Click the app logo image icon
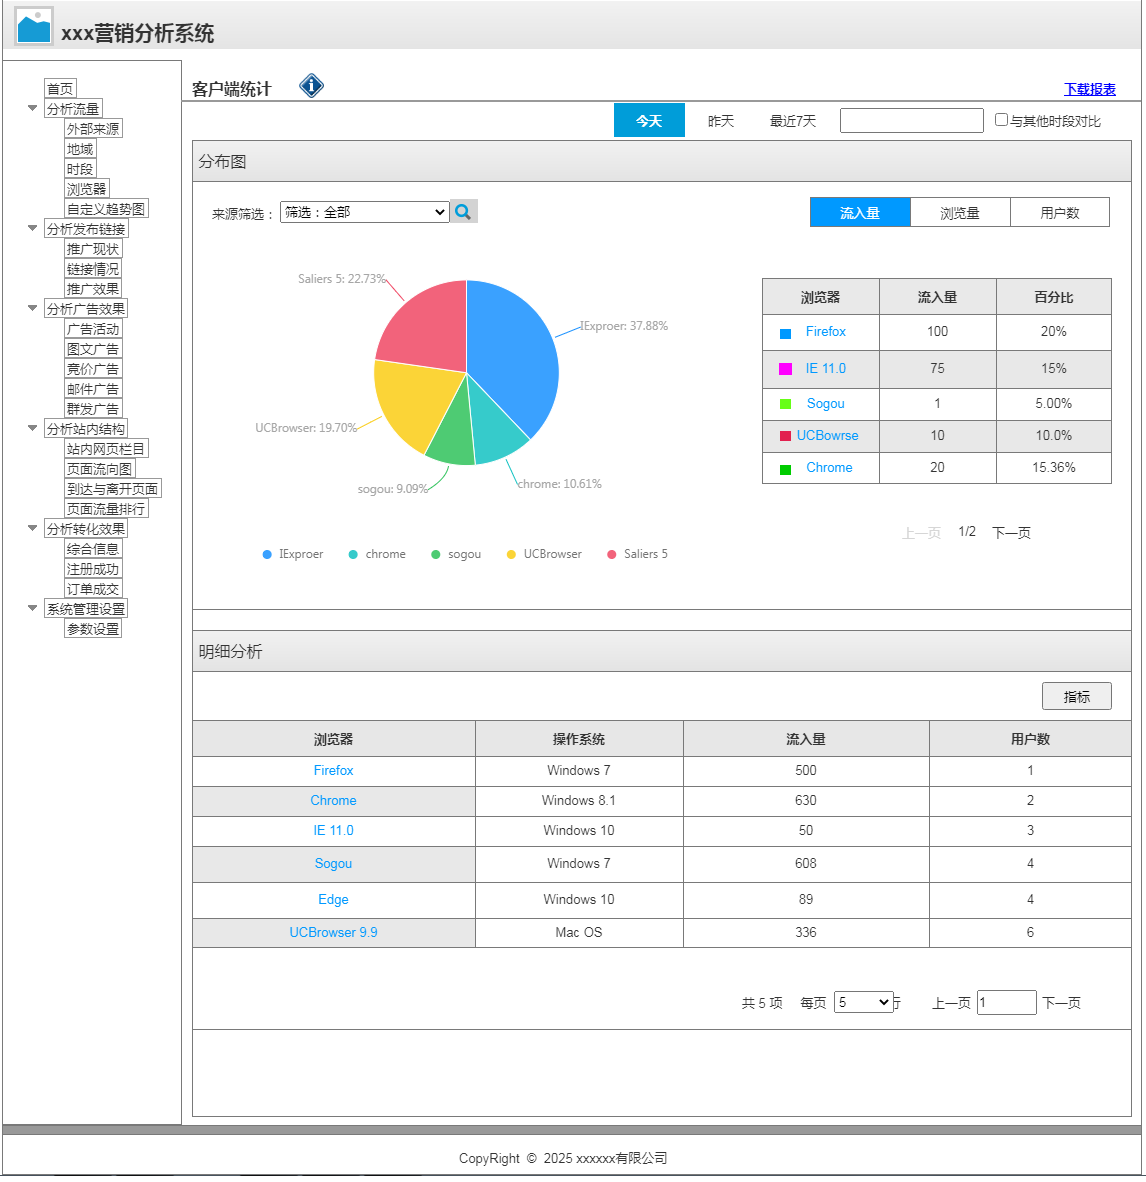This screenshot has width=1146, height=1182. coord(34,27)
